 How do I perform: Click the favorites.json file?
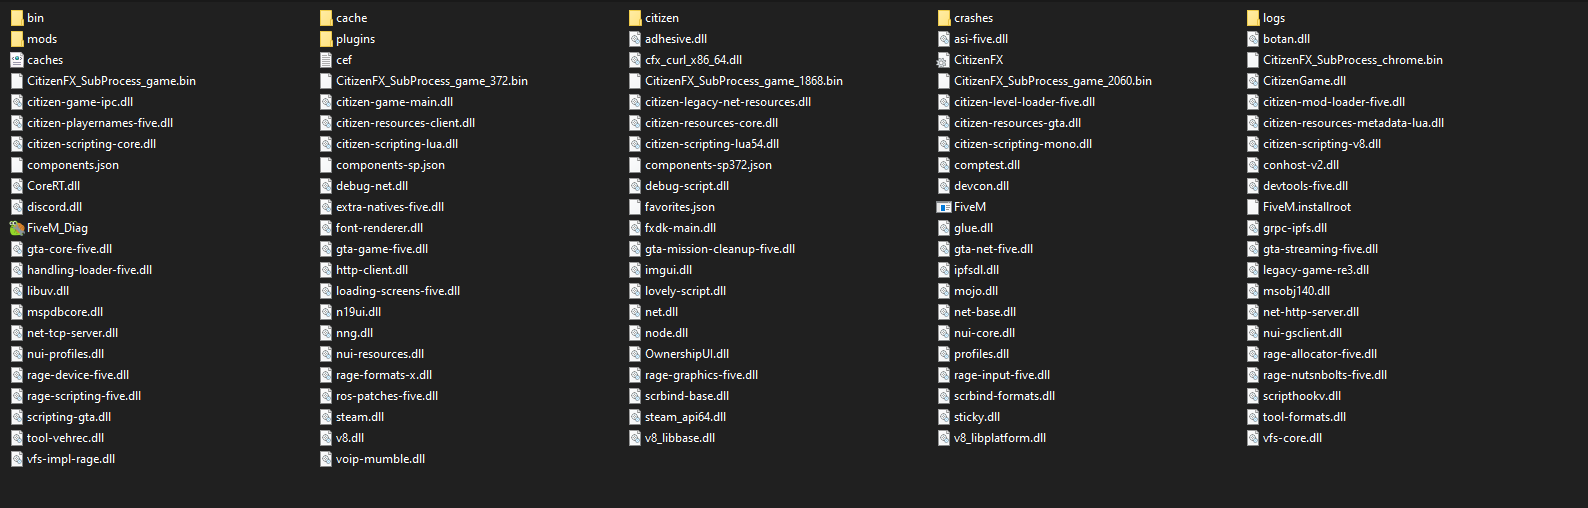point(671,207)
